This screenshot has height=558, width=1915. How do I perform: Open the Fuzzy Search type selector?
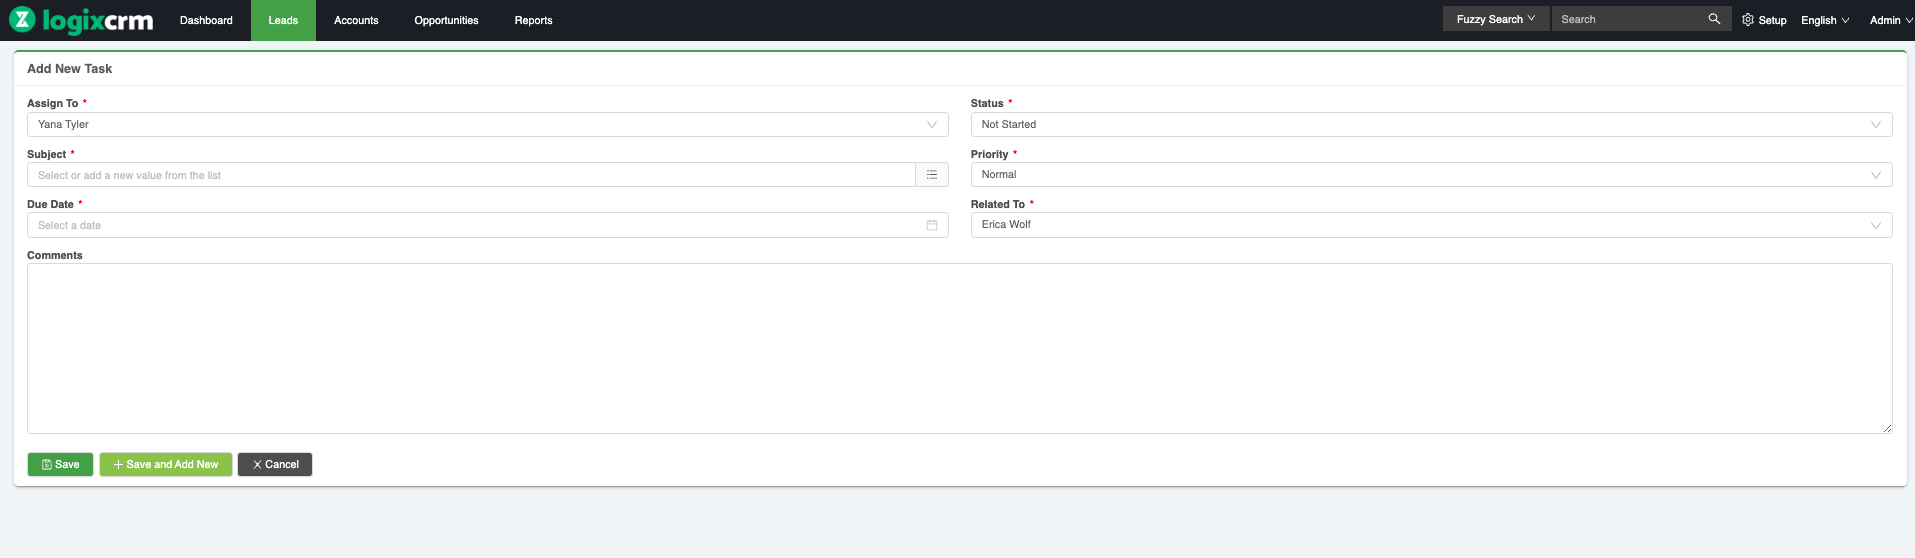click(1495, 19)
